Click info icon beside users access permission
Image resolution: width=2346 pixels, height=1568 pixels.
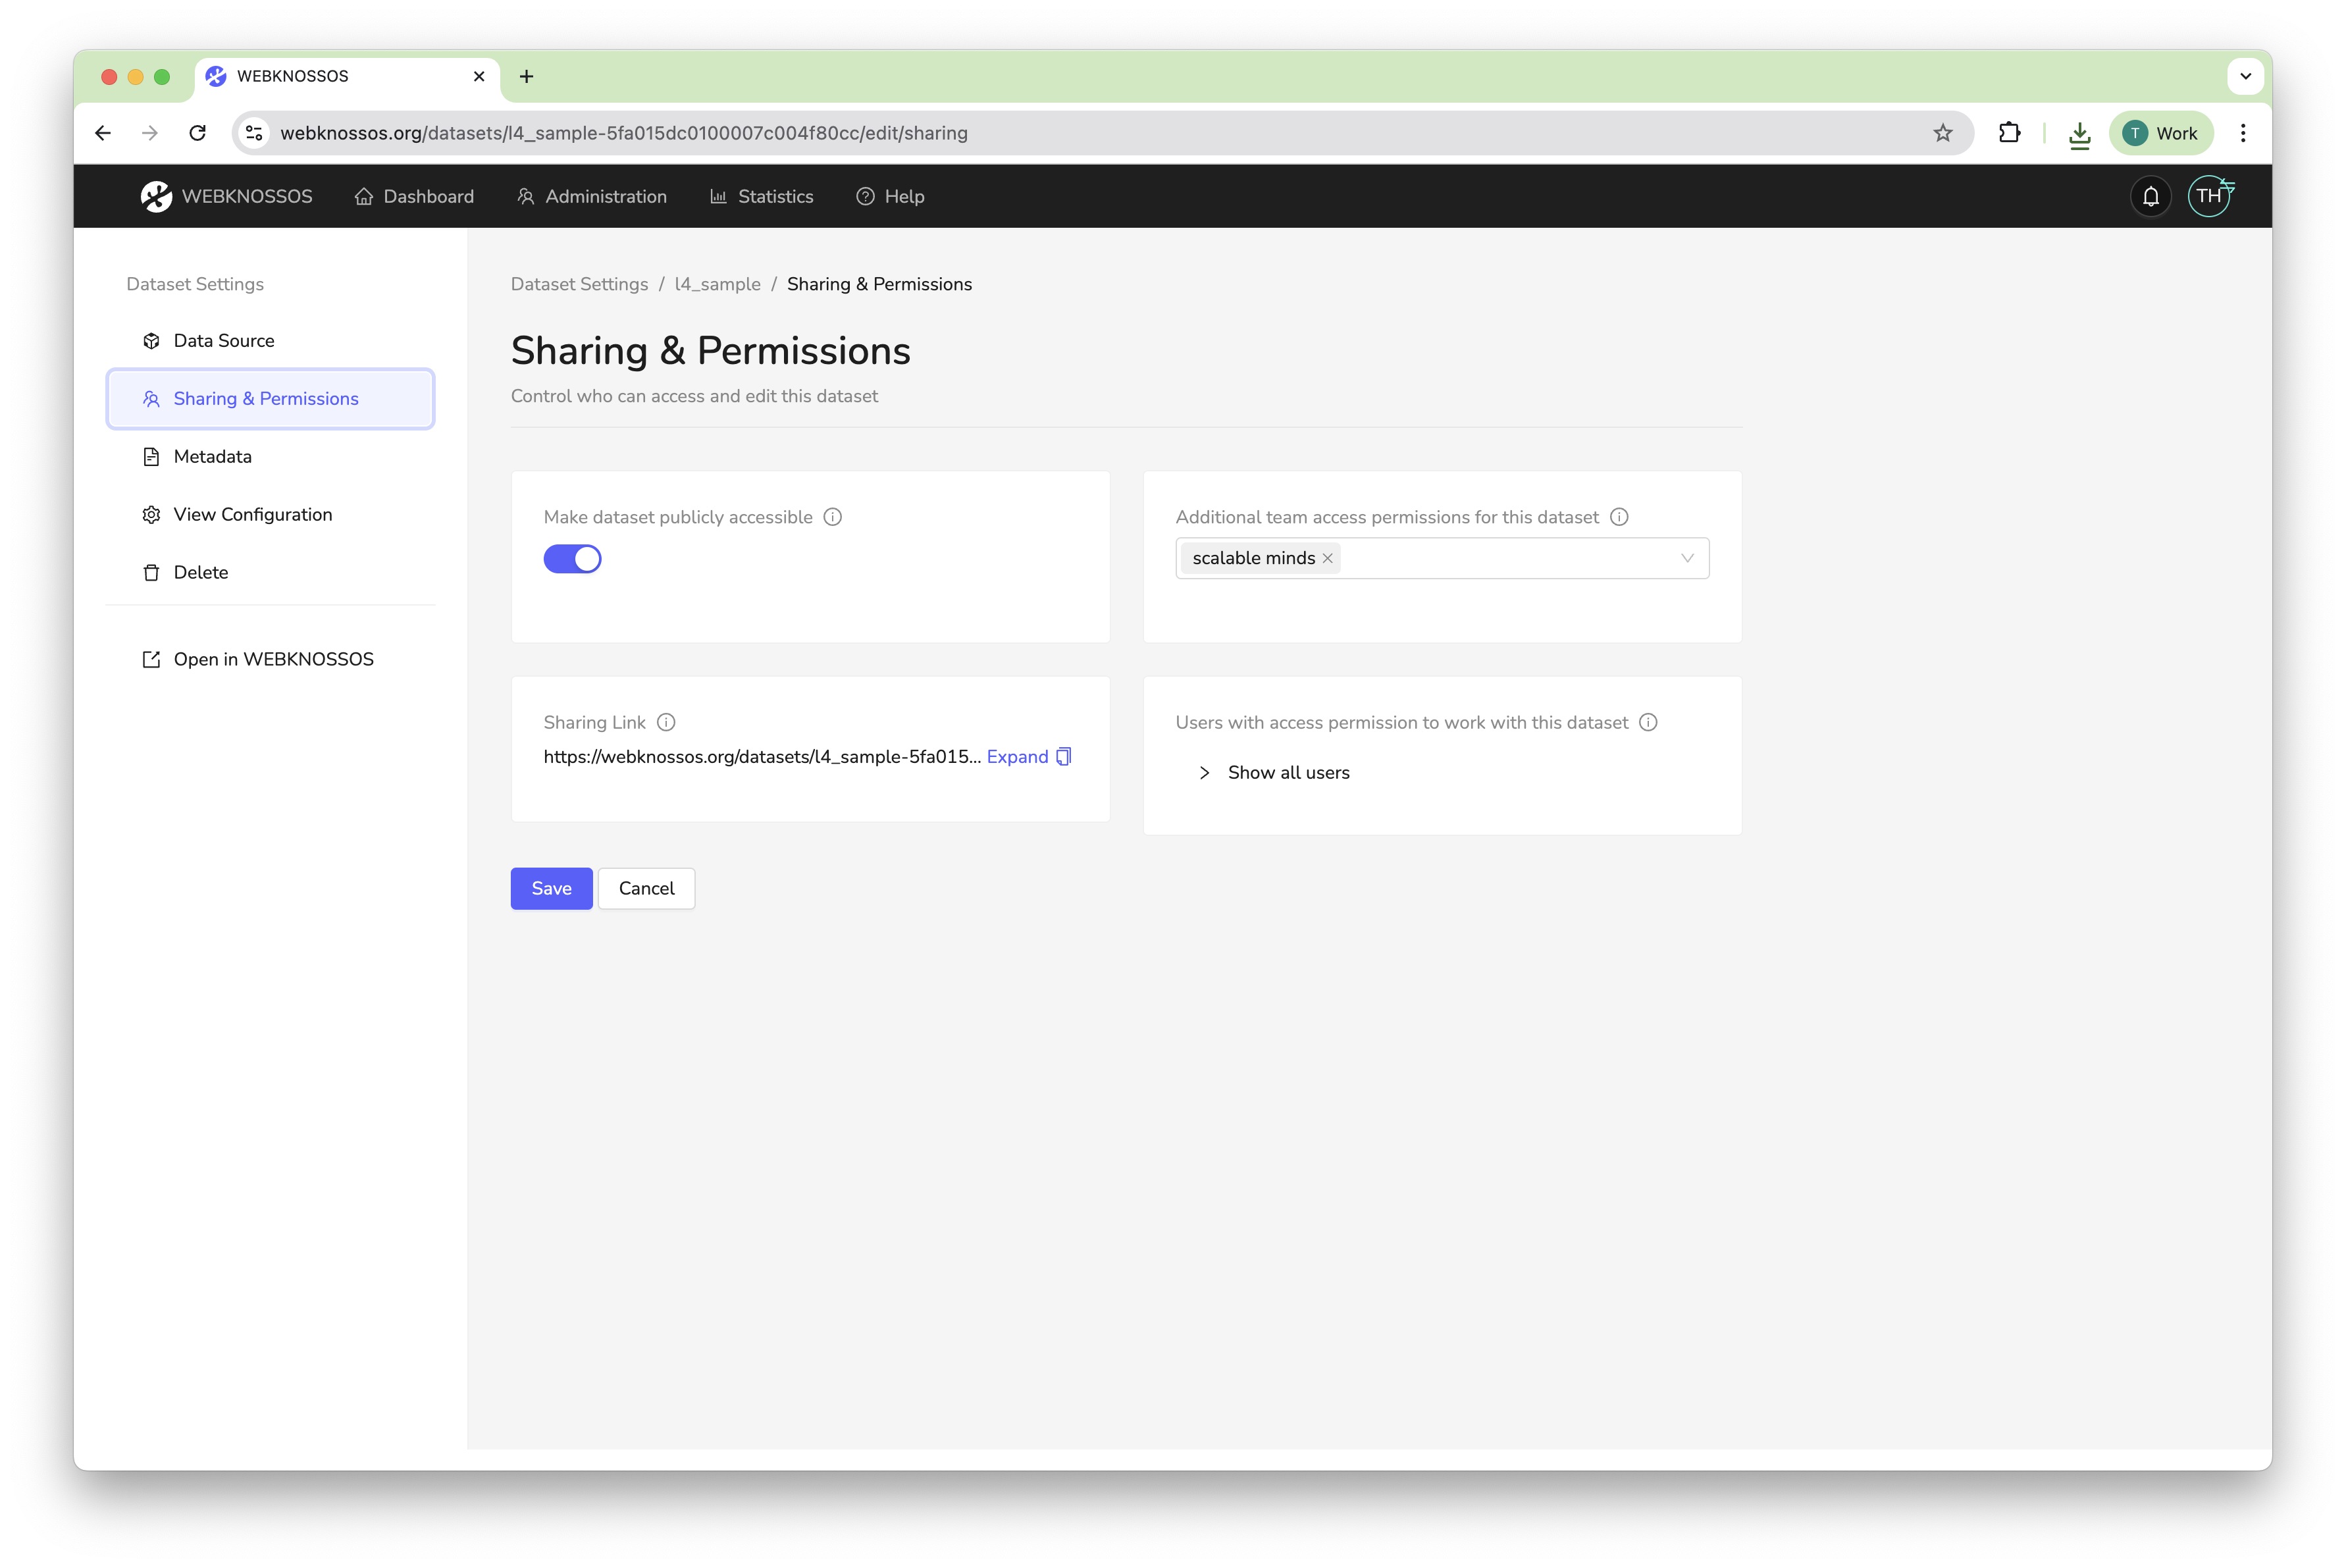[x=1648, y=722]
